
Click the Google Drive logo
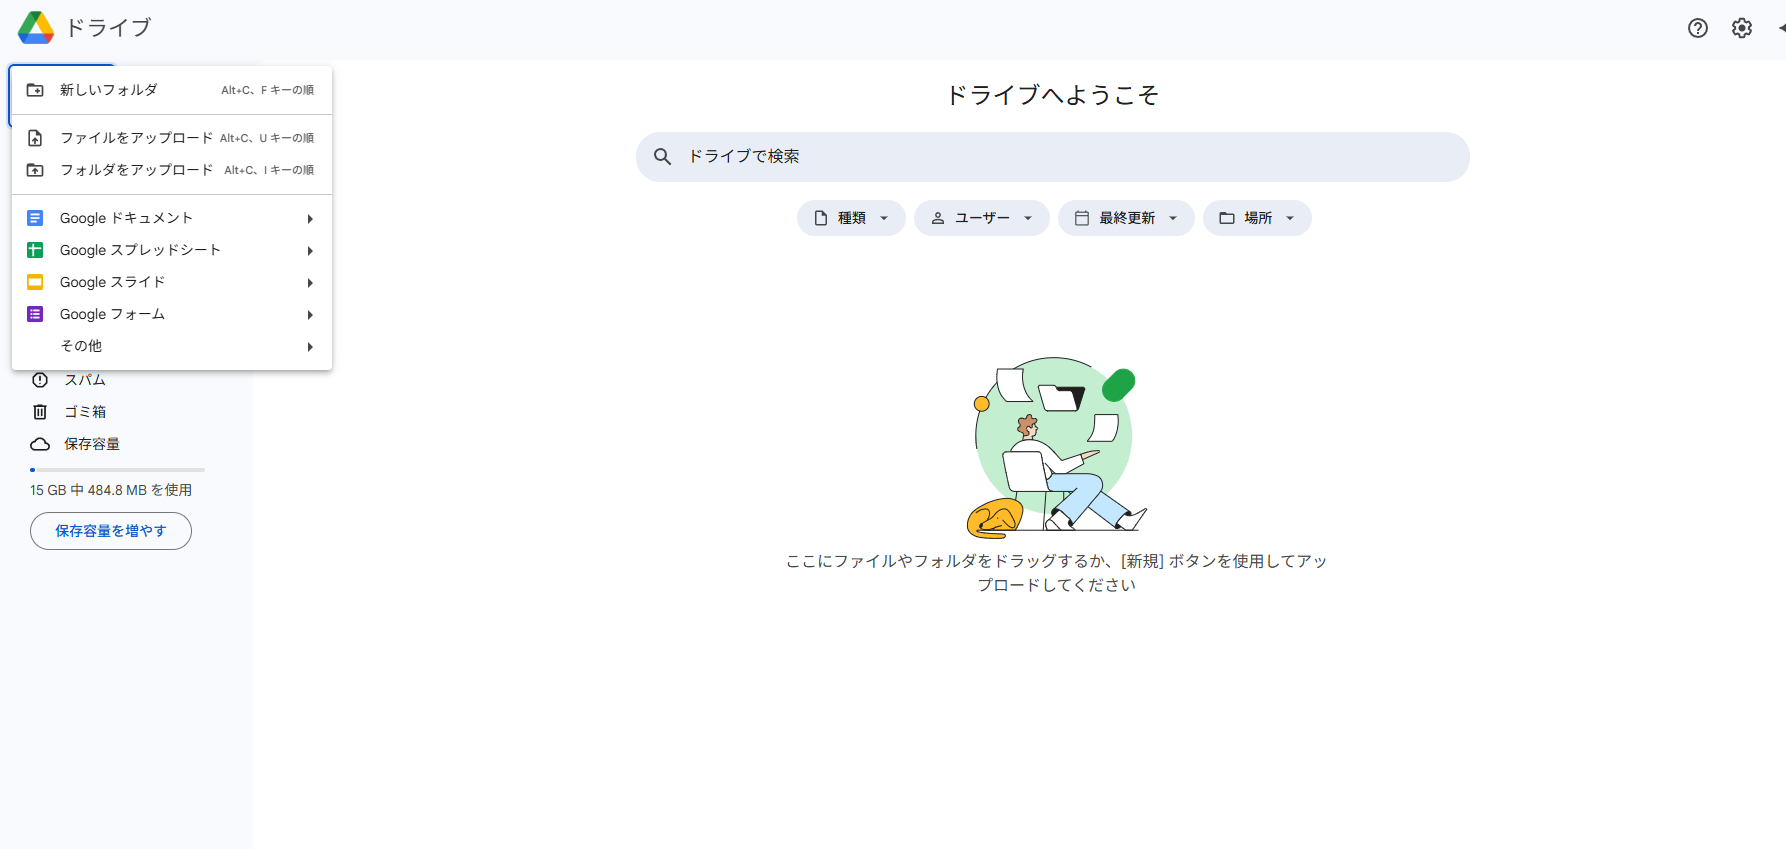pyautogui.click(x=36, y=28)
